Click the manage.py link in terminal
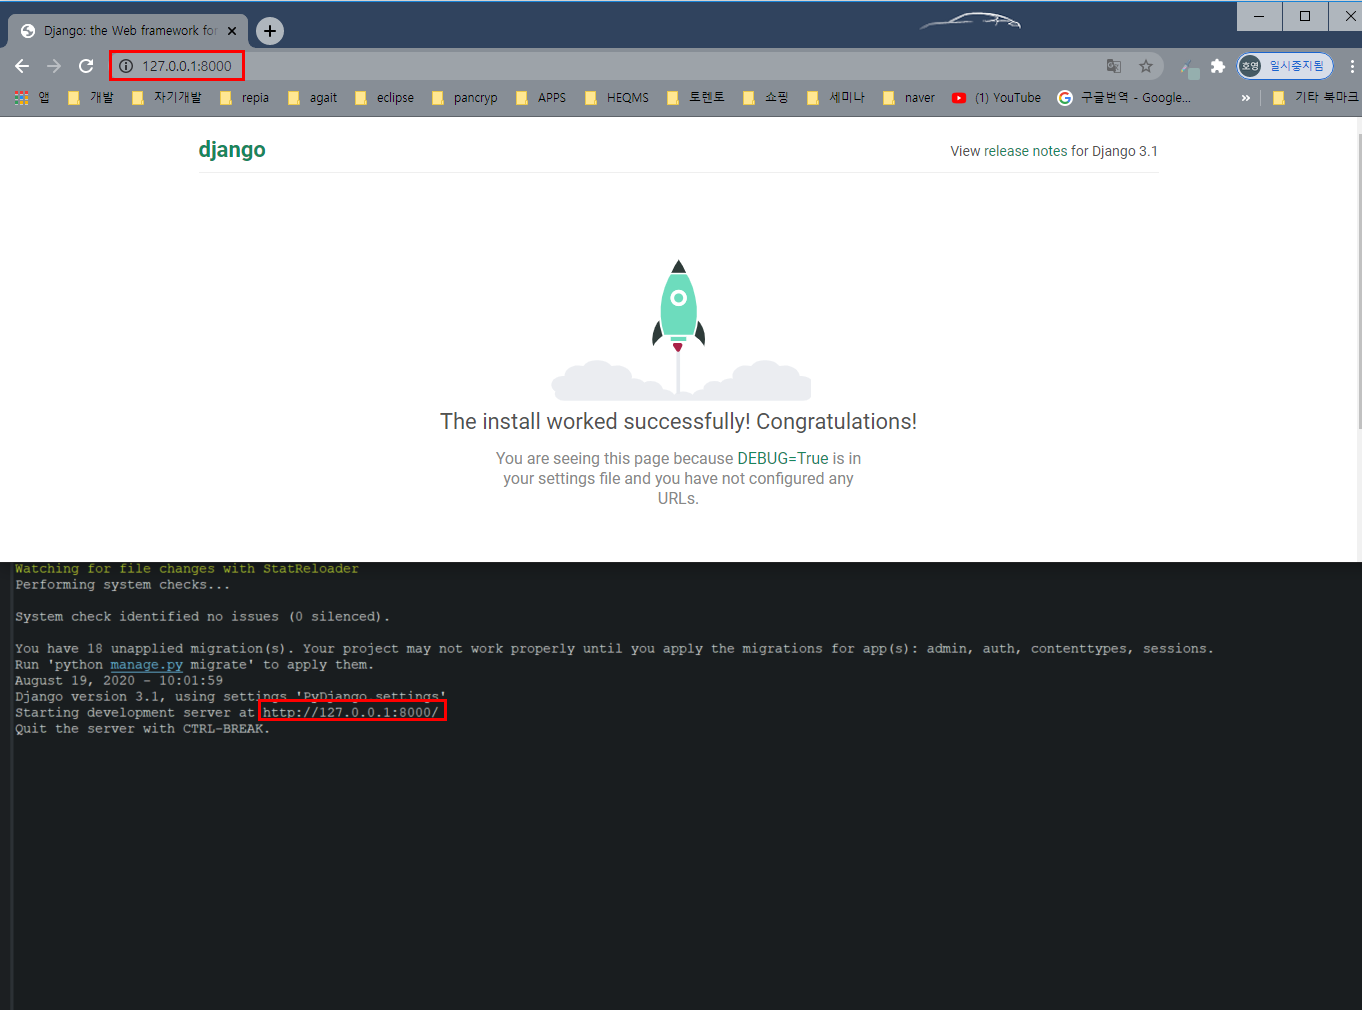1362x1010 pixels. click(x=146, y=665)
